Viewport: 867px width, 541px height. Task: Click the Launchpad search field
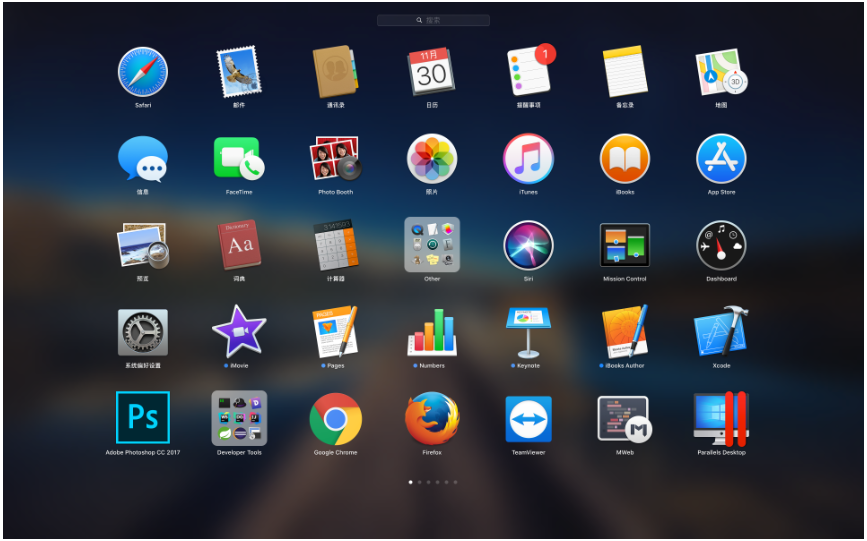(x=433, y=20)
